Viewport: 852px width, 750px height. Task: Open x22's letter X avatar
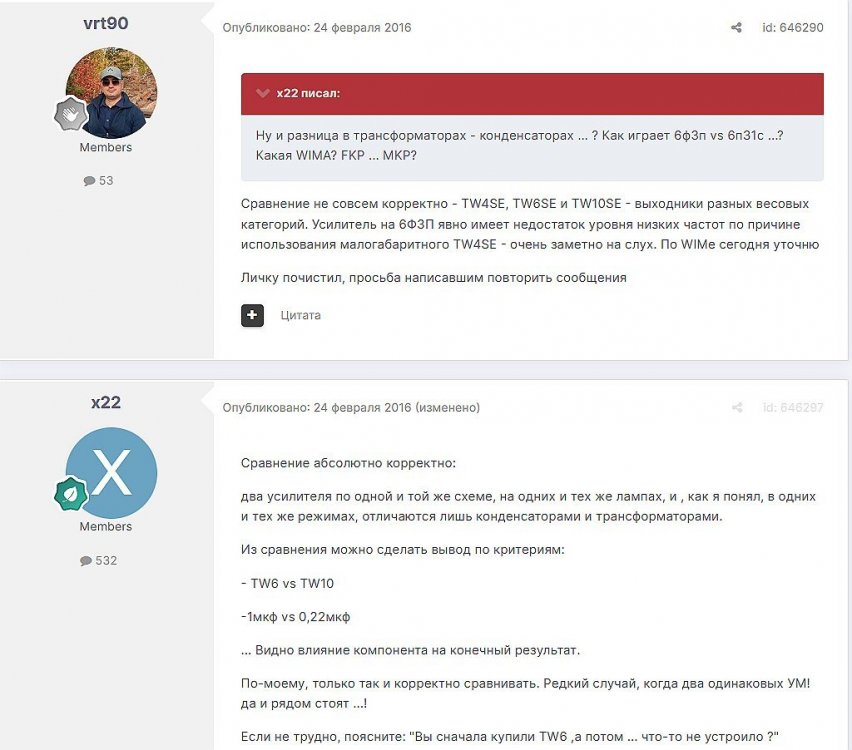[111, 472]
